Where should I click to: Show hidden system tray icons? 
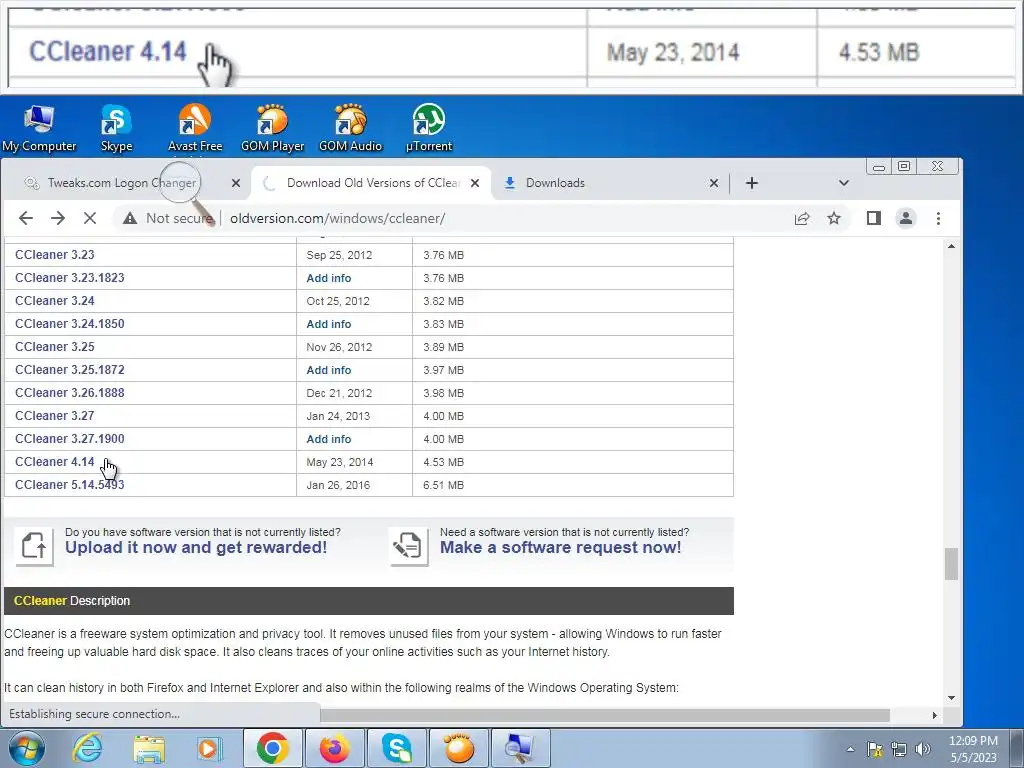pyautogui.click(x=850, y=749)
